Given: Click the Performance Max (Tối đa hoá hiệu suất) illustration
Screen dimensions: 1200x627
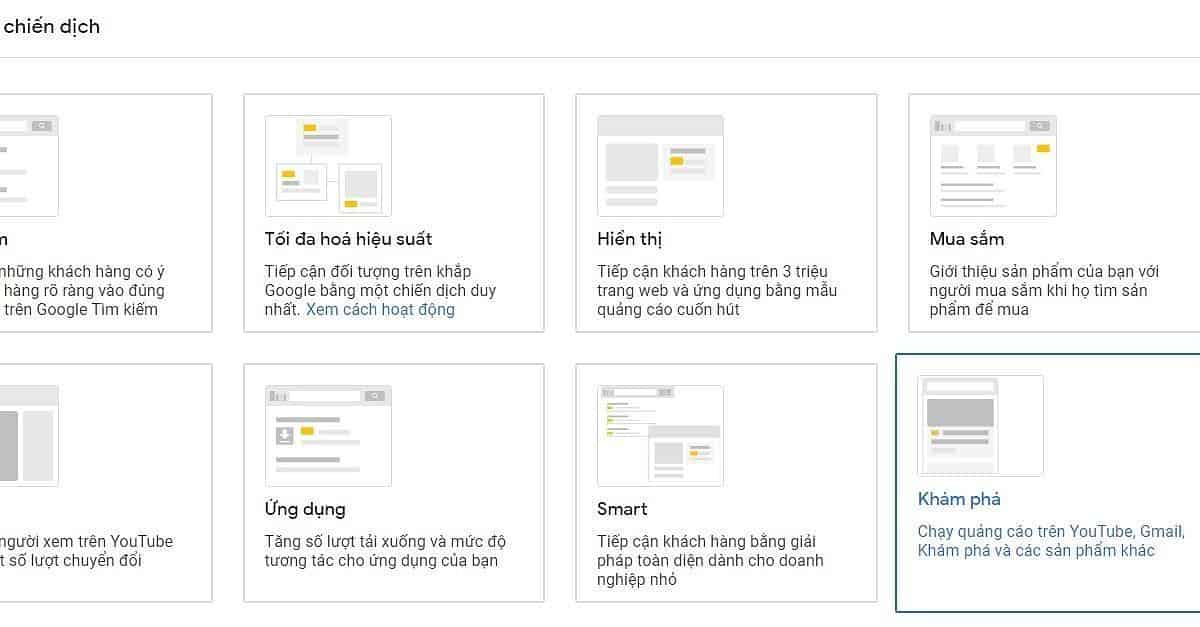Looking at the screenshot, I should point(328,166).
